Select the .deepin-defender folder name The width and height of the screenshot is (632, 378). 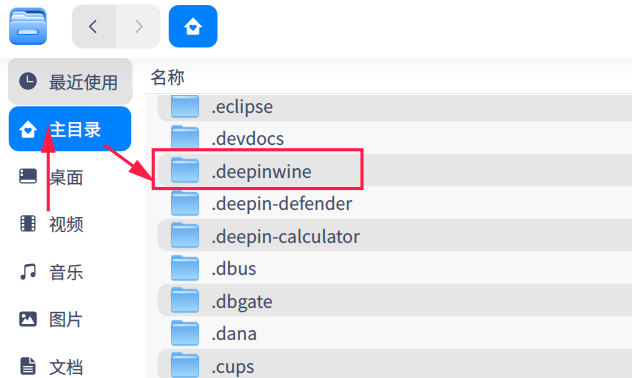point(281,204)
